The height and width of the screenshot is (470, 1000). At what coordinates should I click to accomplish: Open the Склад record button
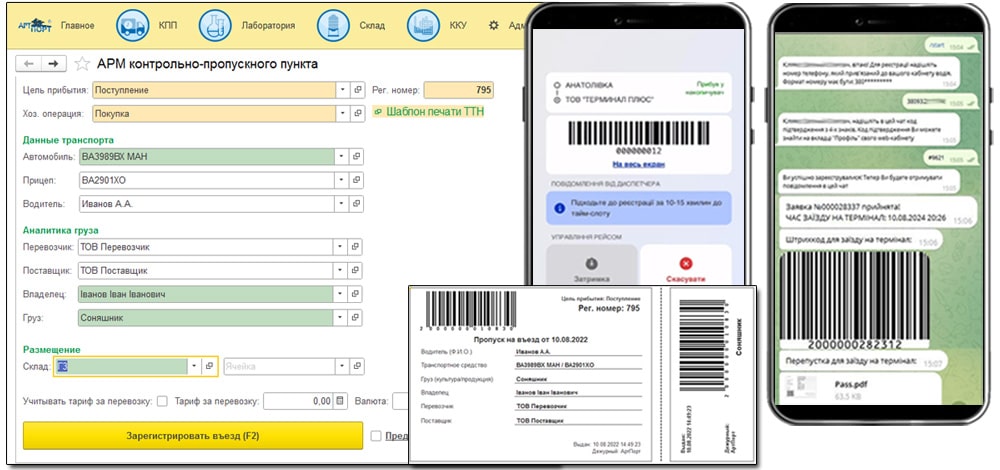click(209, 366)
